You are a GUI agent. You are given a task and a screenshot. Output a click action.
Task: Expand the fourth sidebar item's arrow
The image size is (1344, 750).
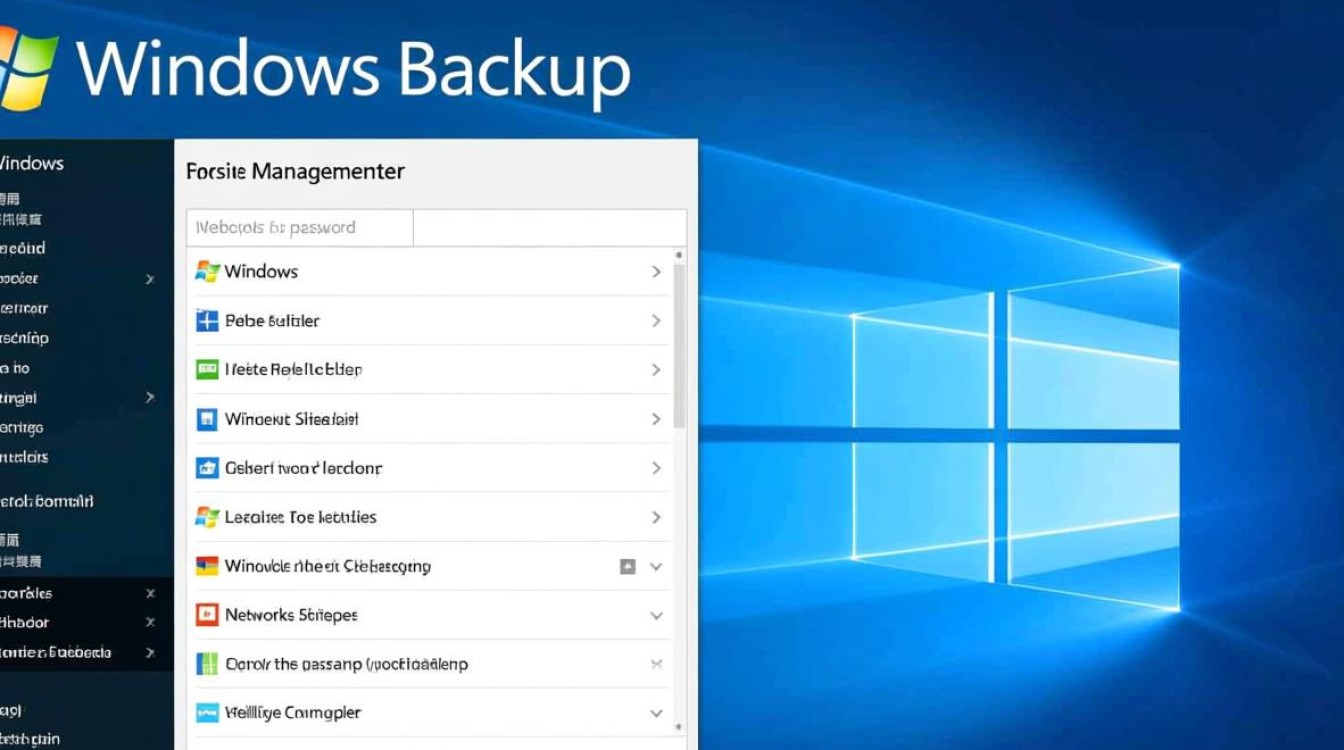tap(150, 279)
